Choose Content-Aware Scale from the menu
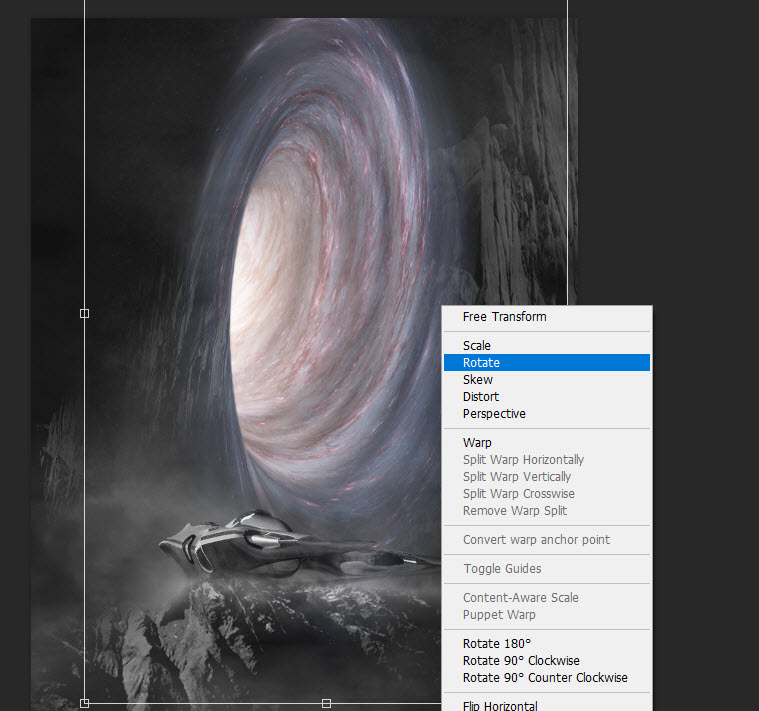This screenshot has height=711, width=759. (x=520, y=598)
